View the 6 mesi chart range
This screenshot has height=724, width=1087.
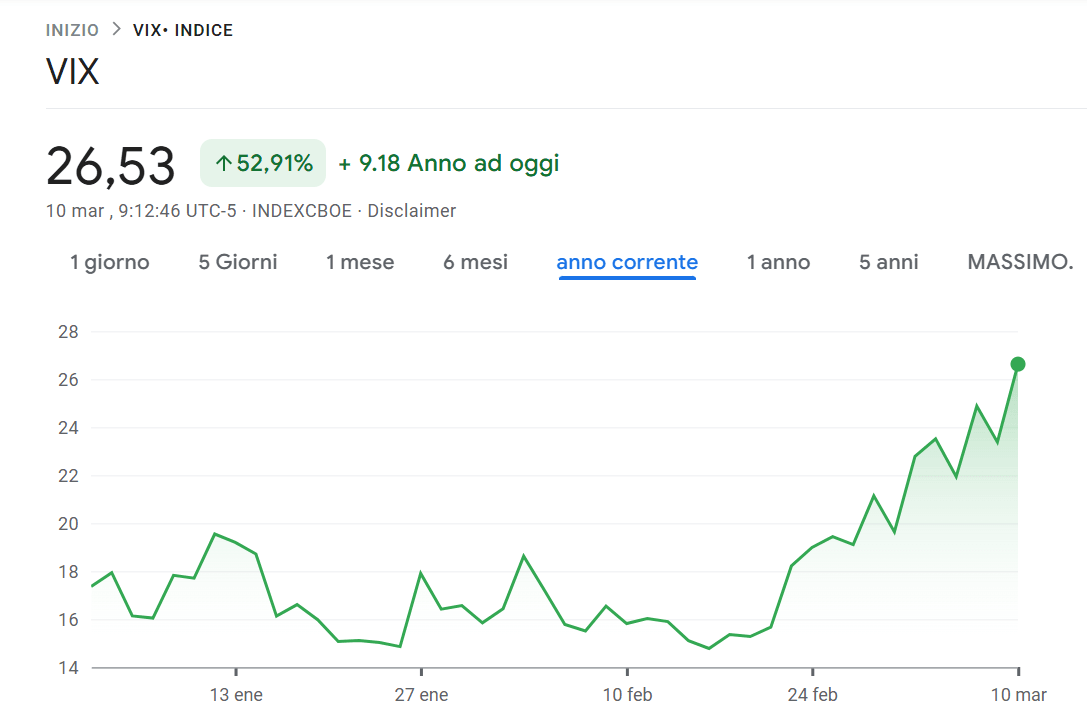(x=475, y=262)
